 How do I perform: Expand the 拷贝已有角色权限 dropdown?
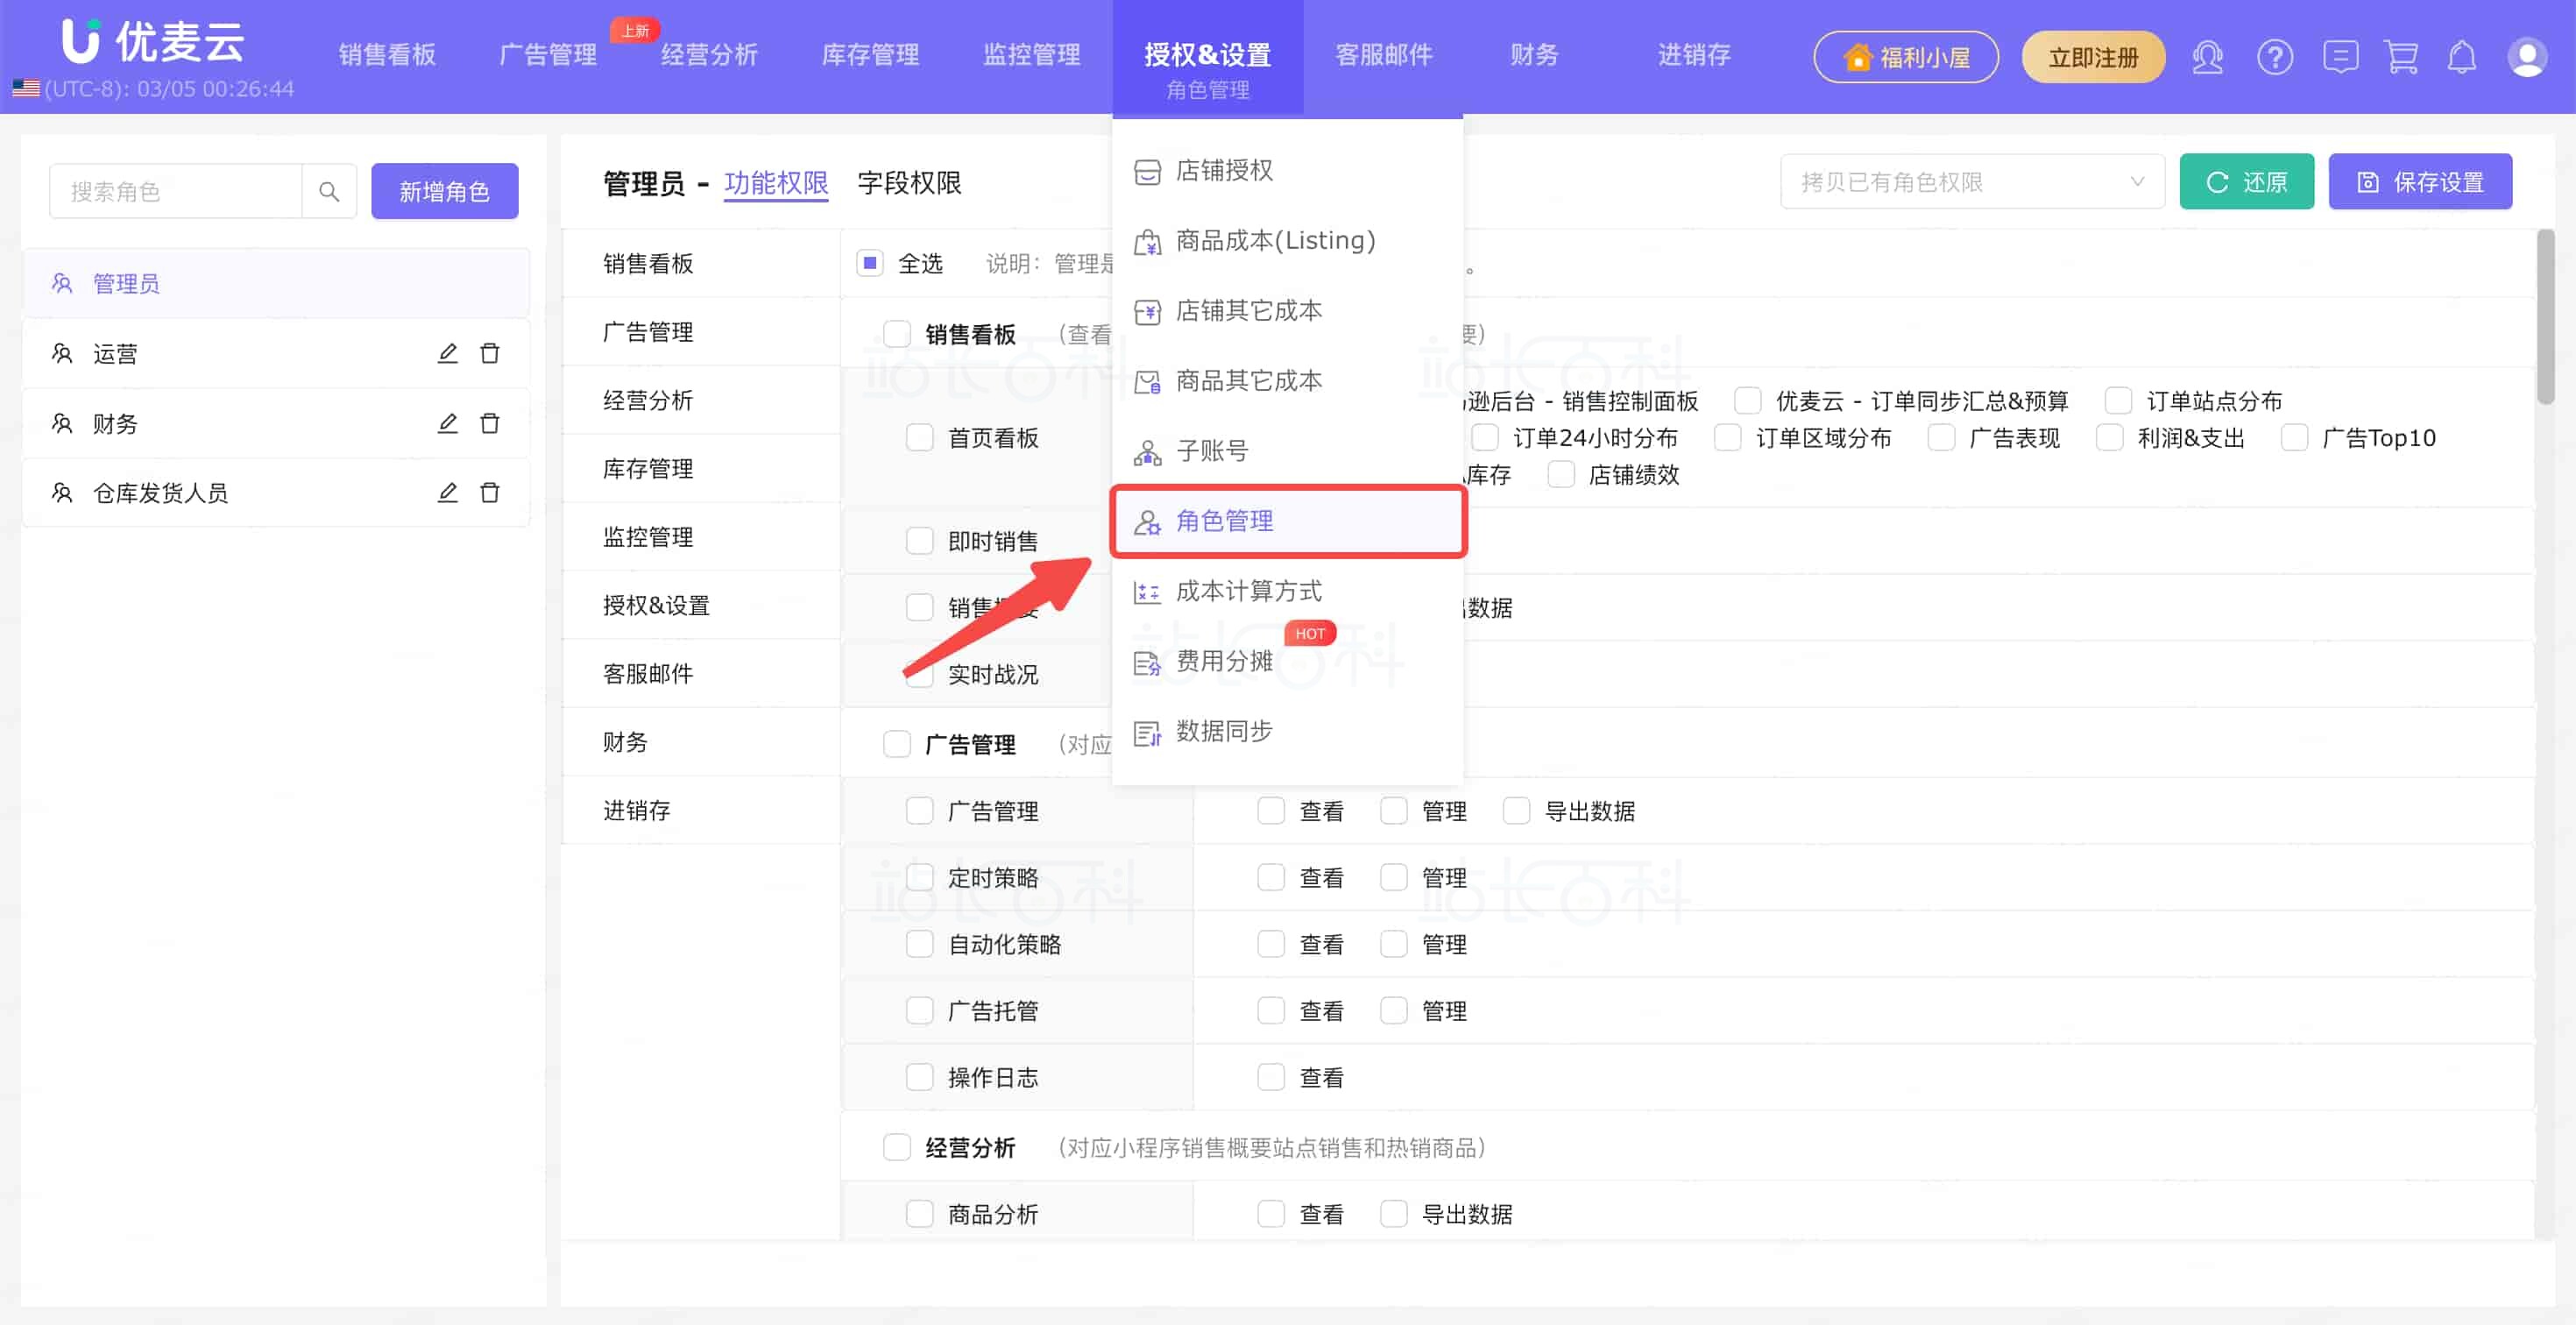tap(1972, 182)
